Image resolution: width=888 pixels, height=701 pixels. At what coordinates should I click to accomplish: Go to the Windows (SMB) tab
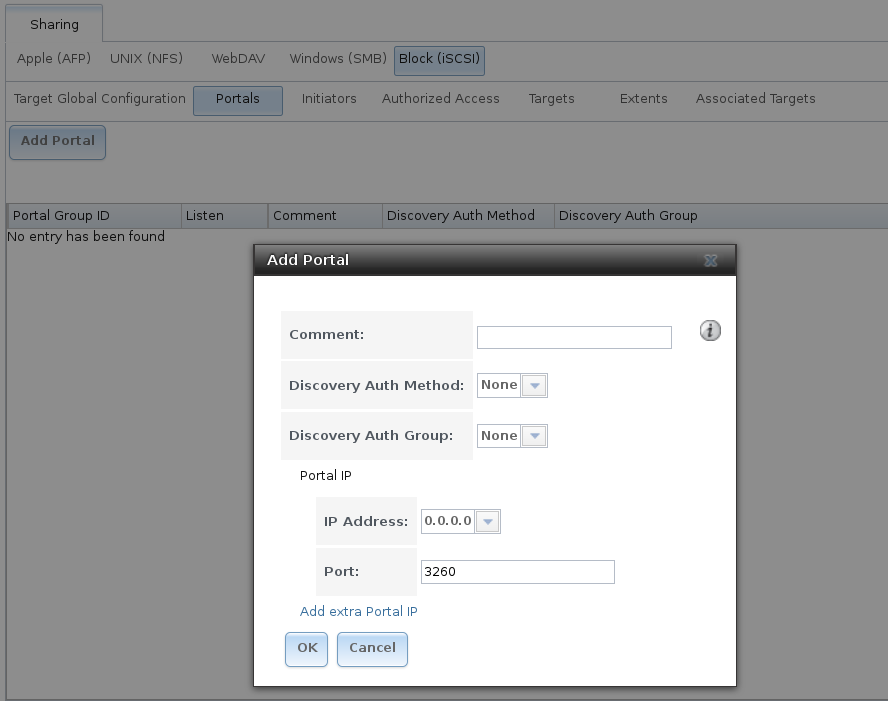[337, 59]
